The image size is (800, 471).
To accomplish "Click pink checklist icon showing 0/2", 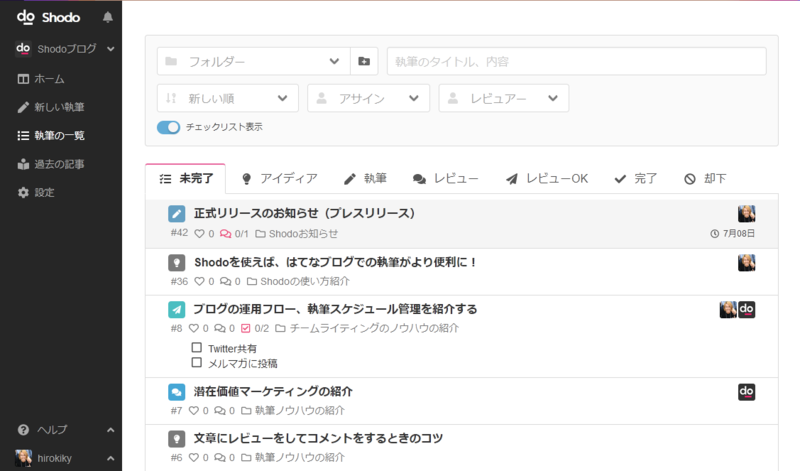I will coord(245,328).
